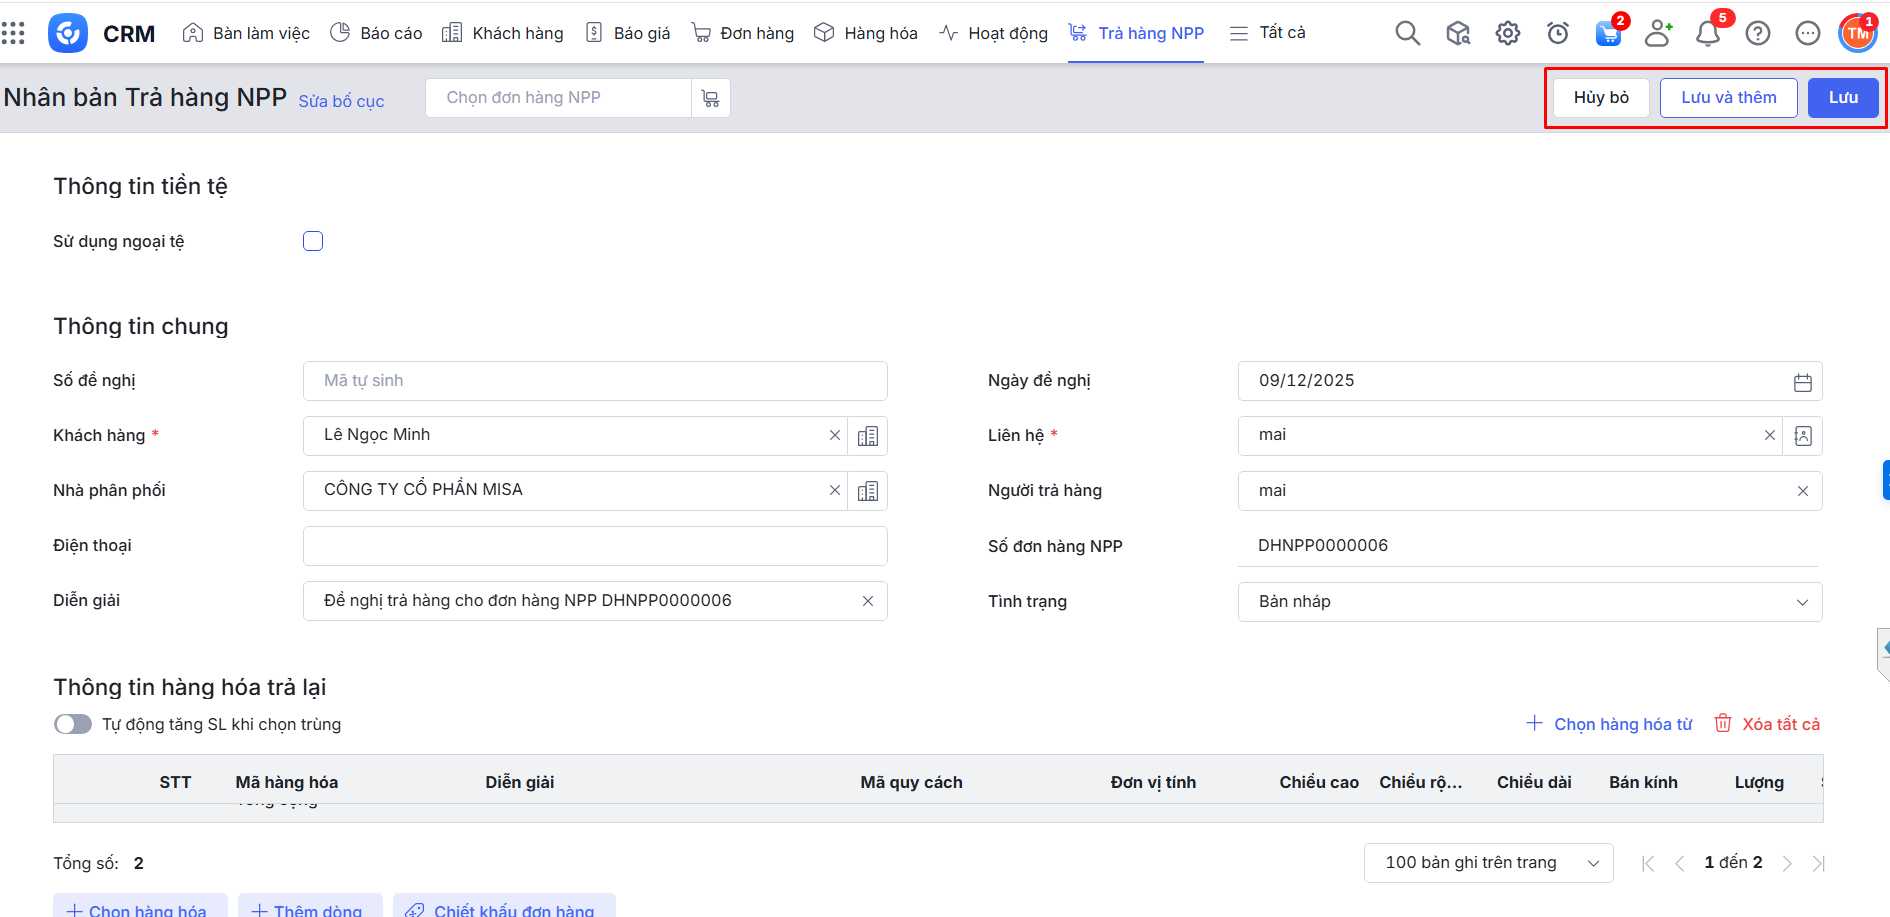Open the app launcher grid icon
Screen dimensions: 1890x917
click(14, 34)
